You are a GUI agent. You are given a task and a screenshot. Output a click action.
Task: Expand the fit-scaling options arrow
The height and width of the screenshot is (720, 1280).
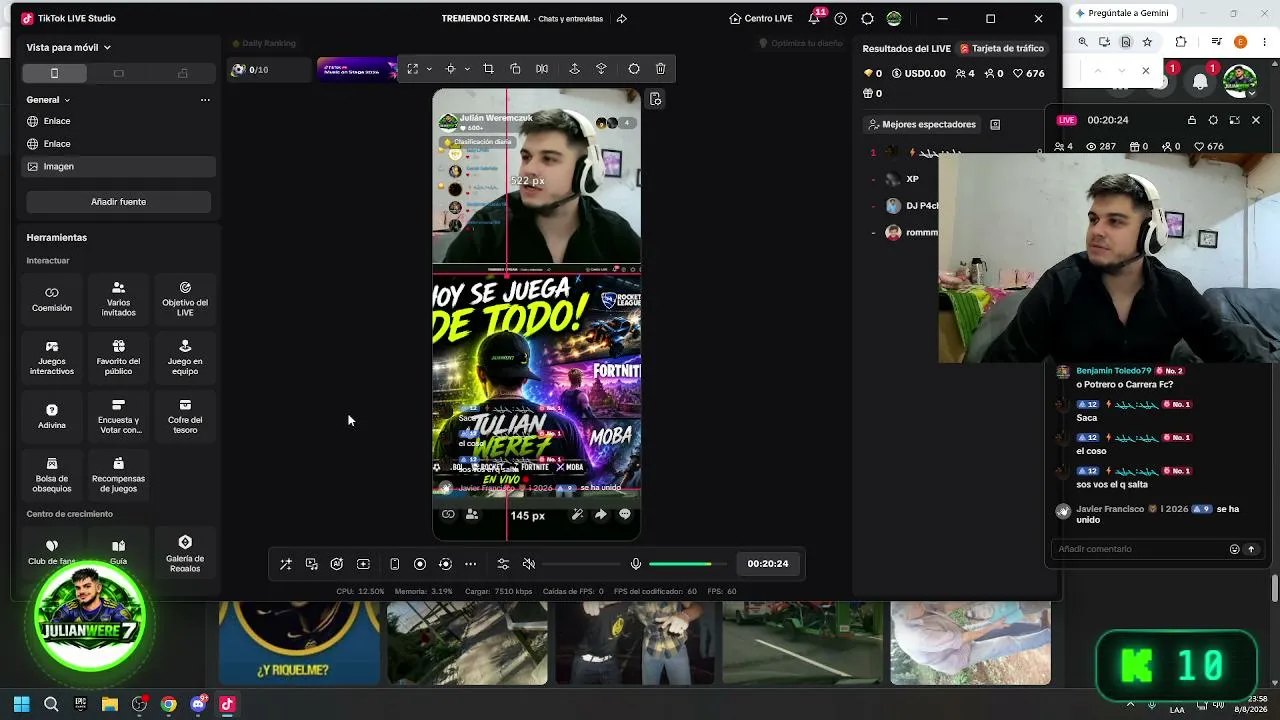point(429,69)
